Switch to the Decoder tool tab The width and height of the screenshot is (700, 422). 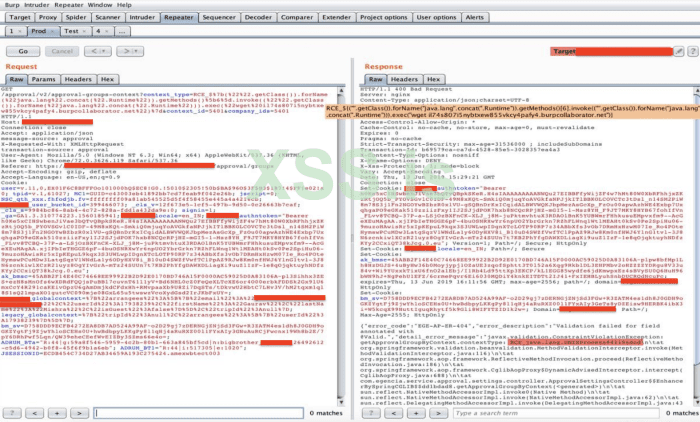coord(258,17)
